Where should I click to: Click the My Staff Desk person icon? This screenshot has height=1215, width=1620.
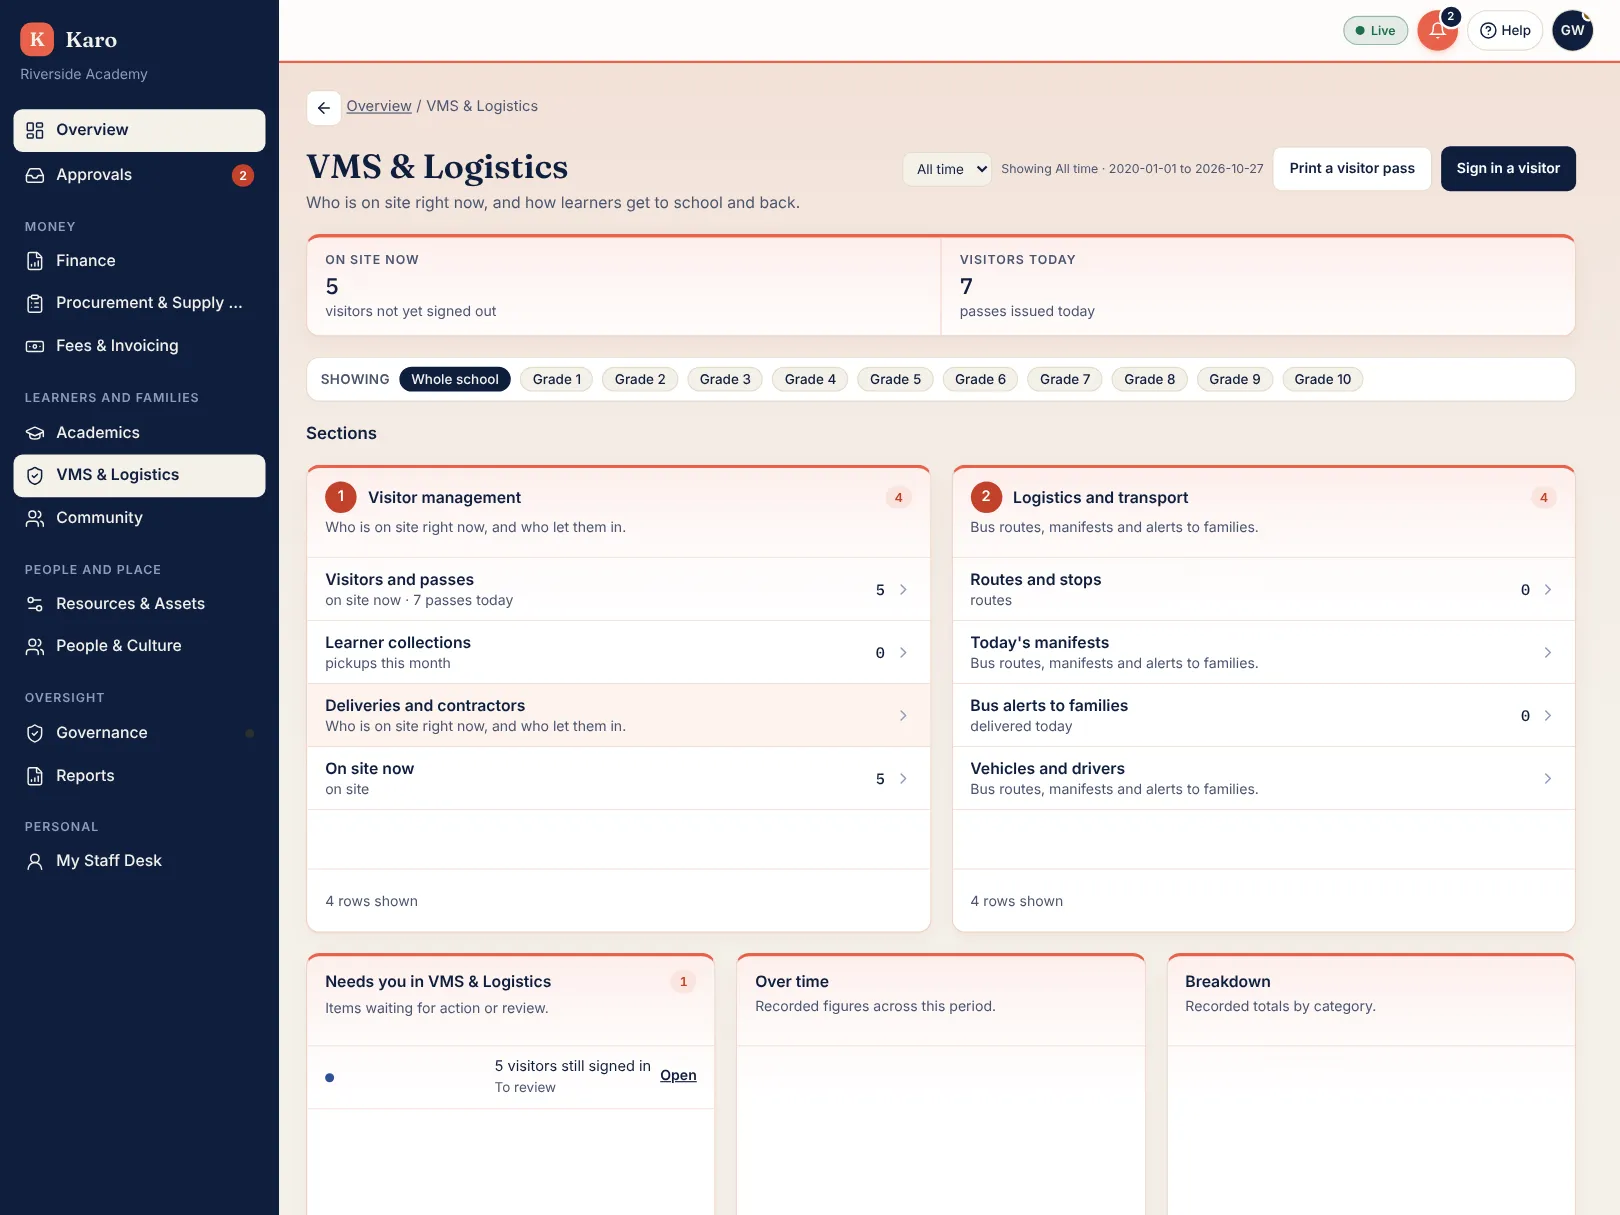(x=35, y=861)
